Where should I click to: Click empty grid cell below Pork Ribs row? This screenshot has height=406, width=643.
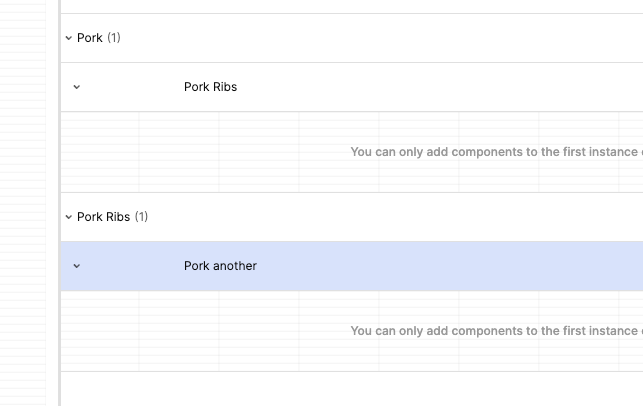pos(180,152)
